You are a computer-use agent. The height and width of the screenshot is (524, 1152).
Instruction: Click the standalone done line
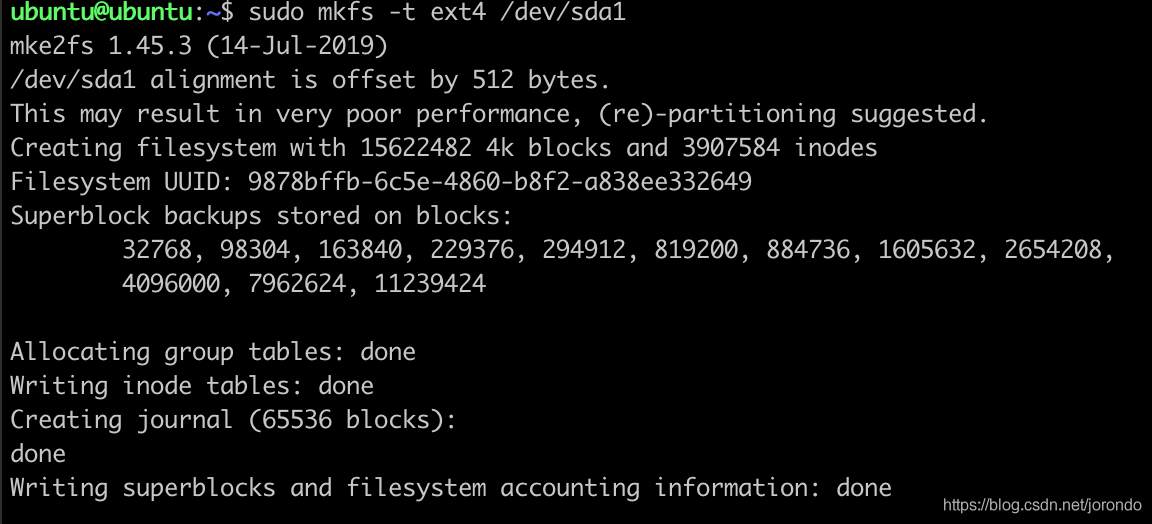(x=38, y=453)
